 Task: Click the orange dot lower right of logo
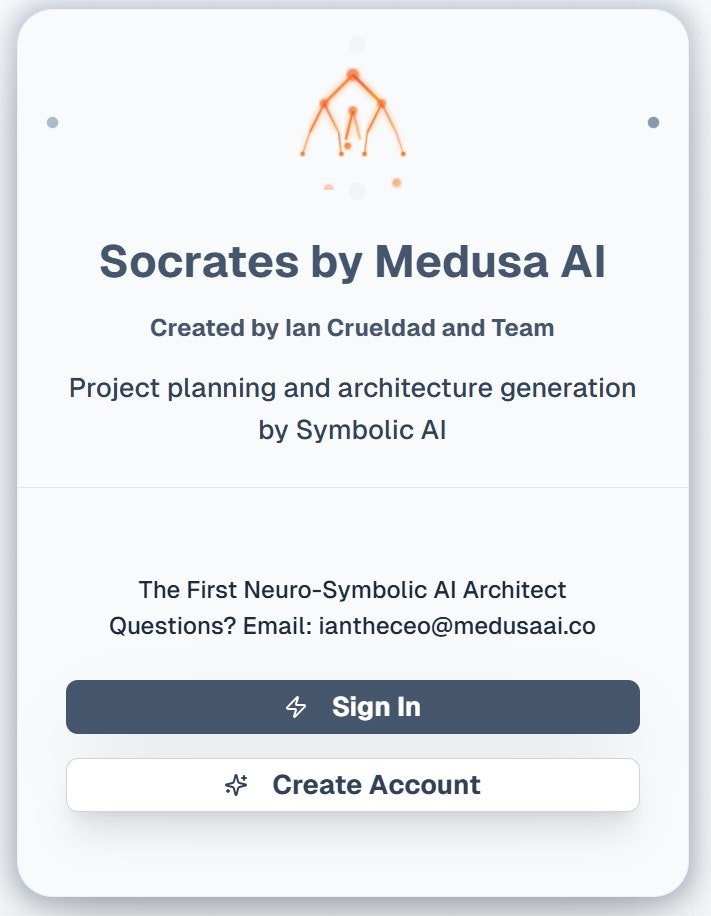tap(397, 183)
